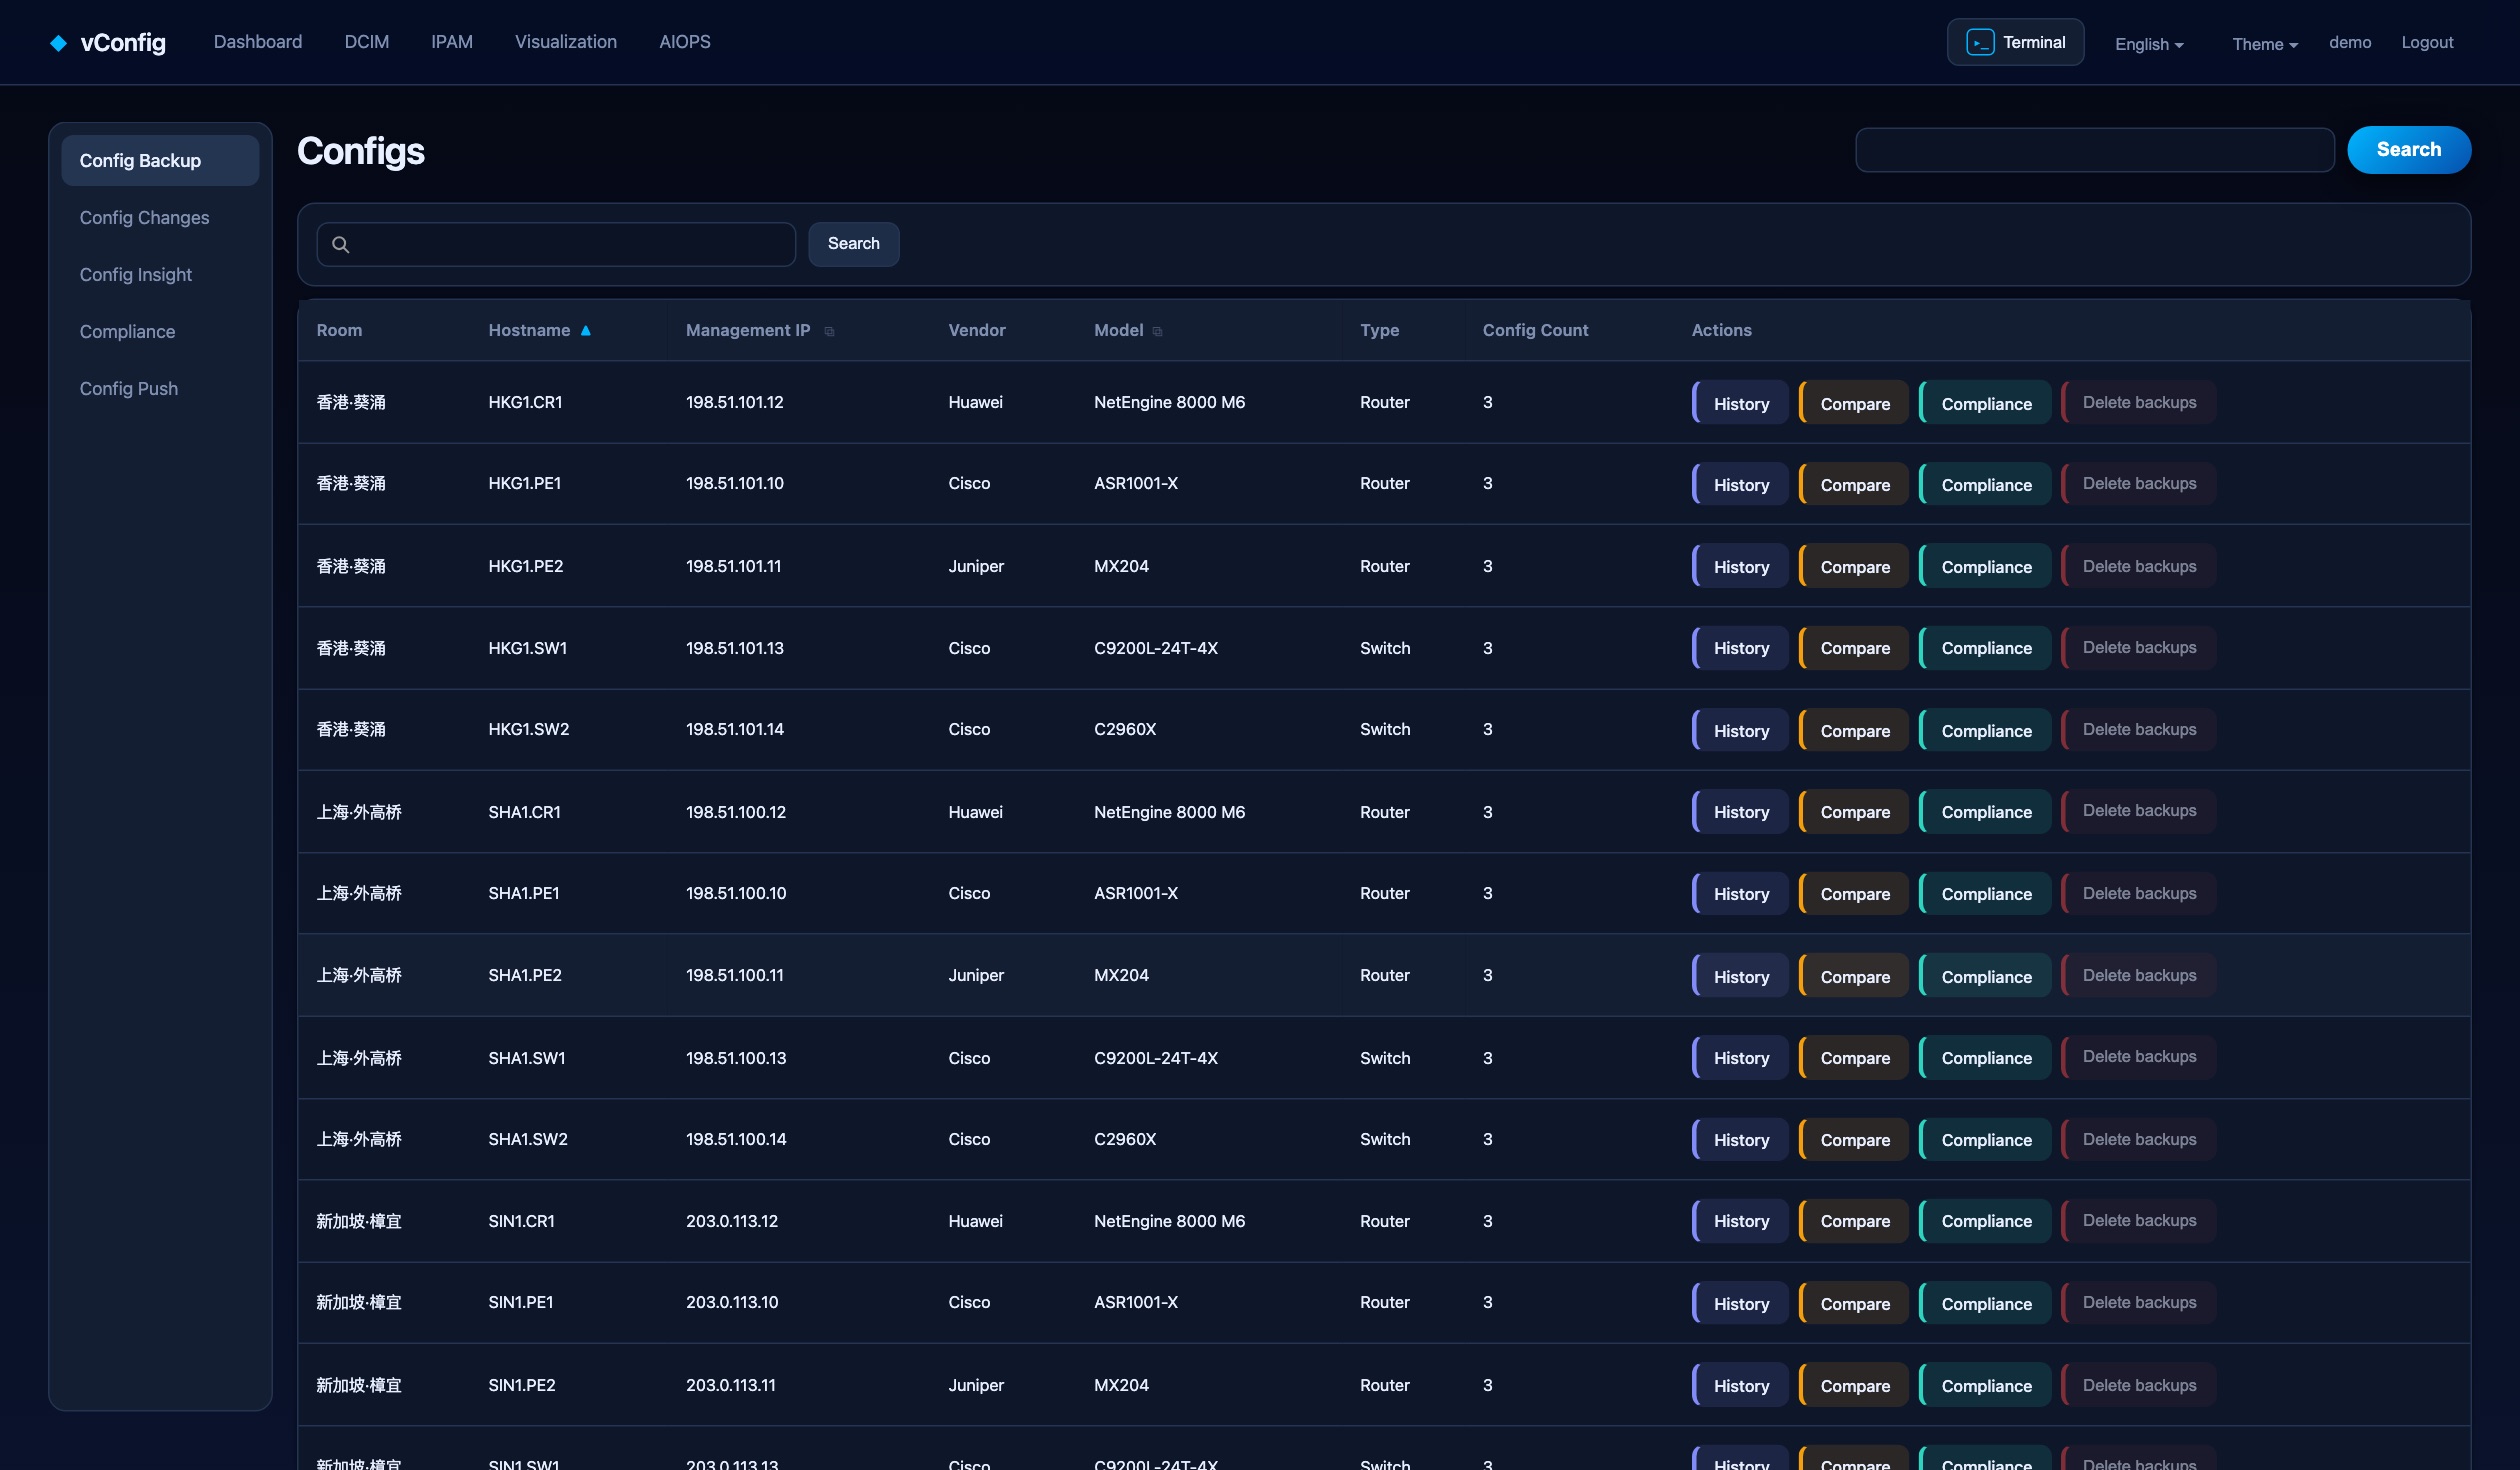Click the Logout link
The image size is (2520, 1470).
point(2427,42)
